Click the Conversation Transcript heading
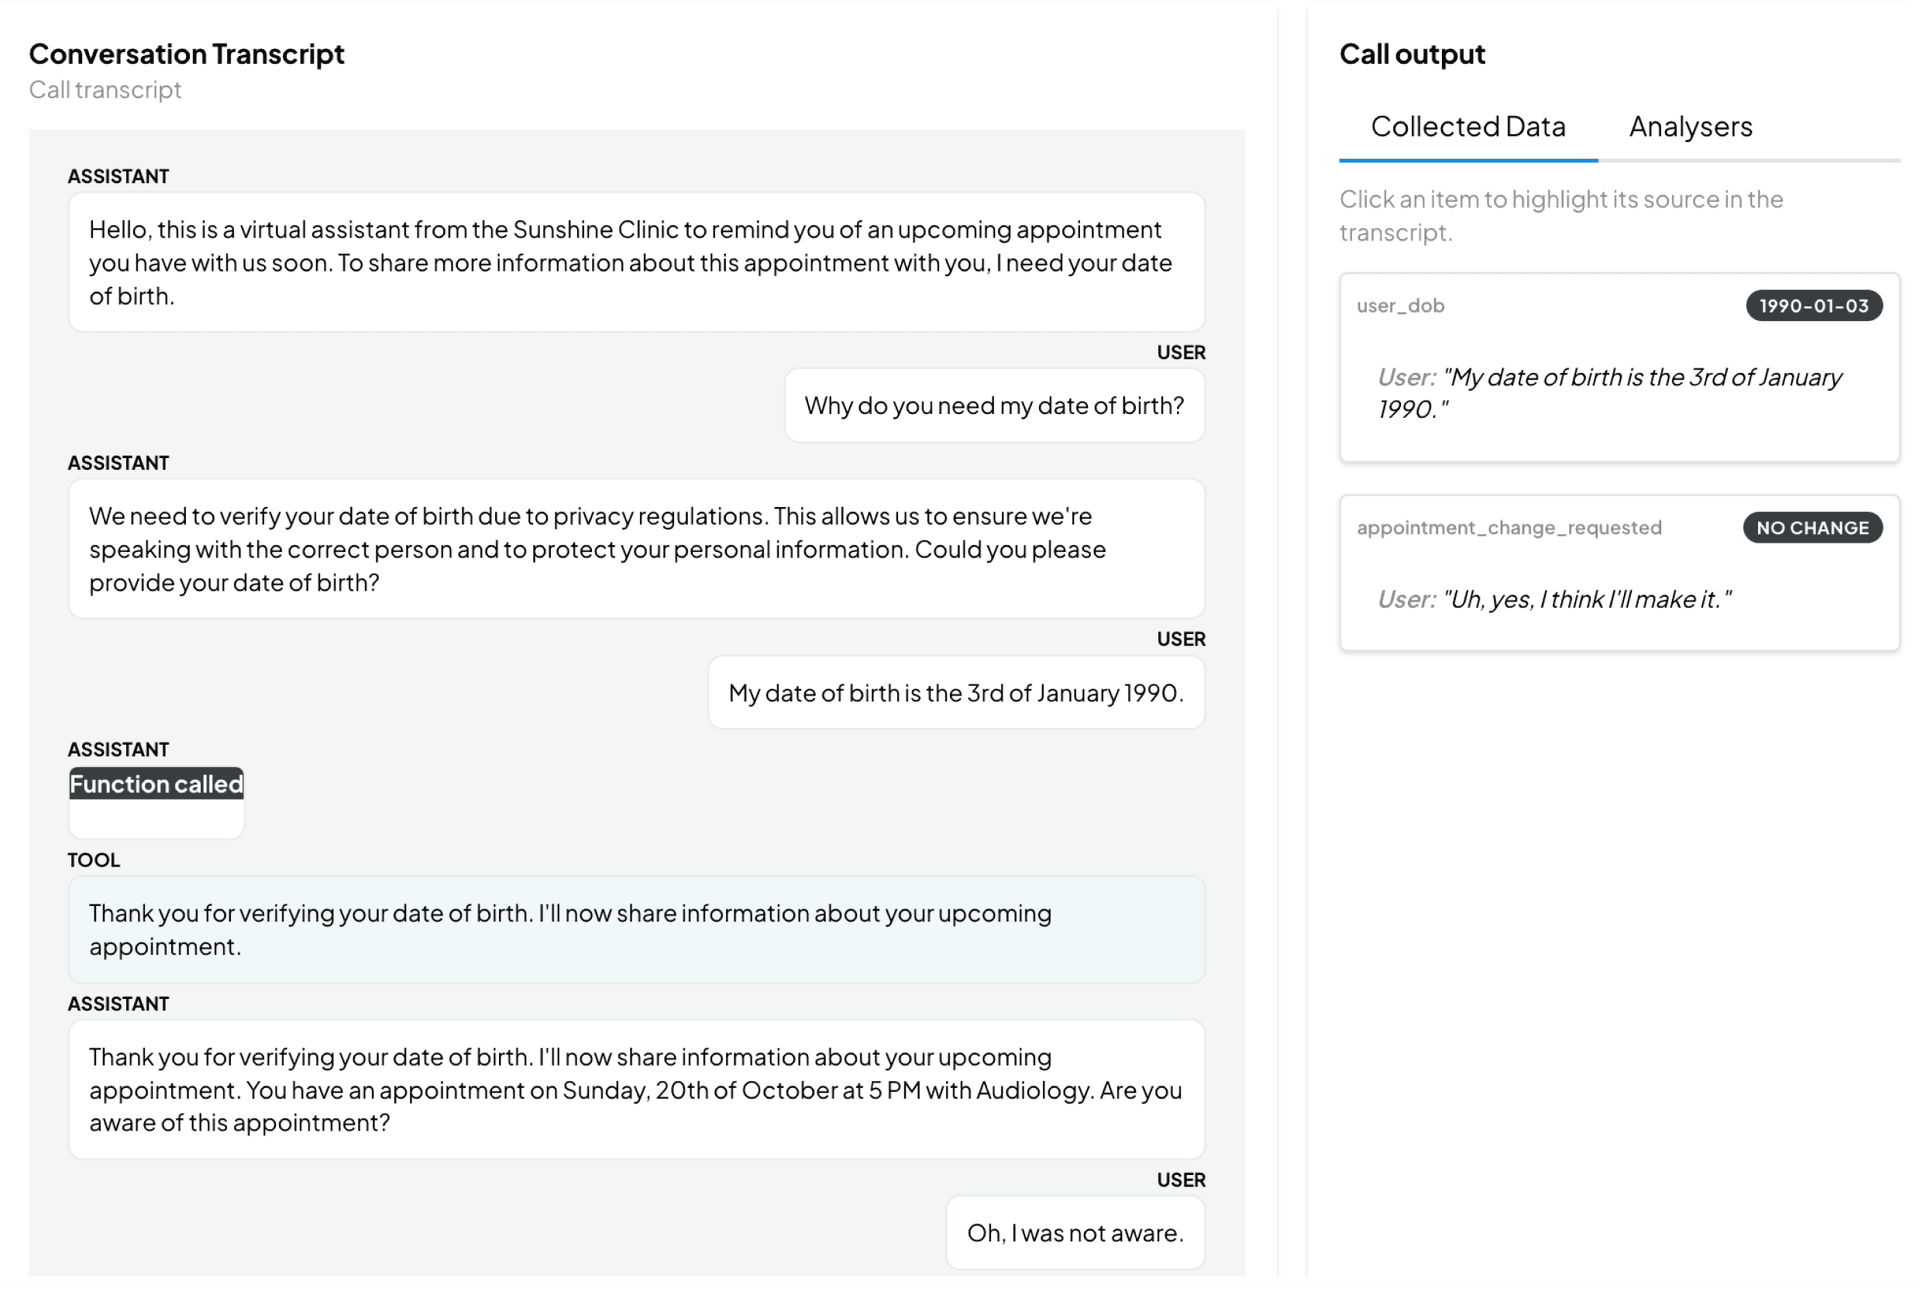Screen dimensions: 1920x1289 click(187, 54)
